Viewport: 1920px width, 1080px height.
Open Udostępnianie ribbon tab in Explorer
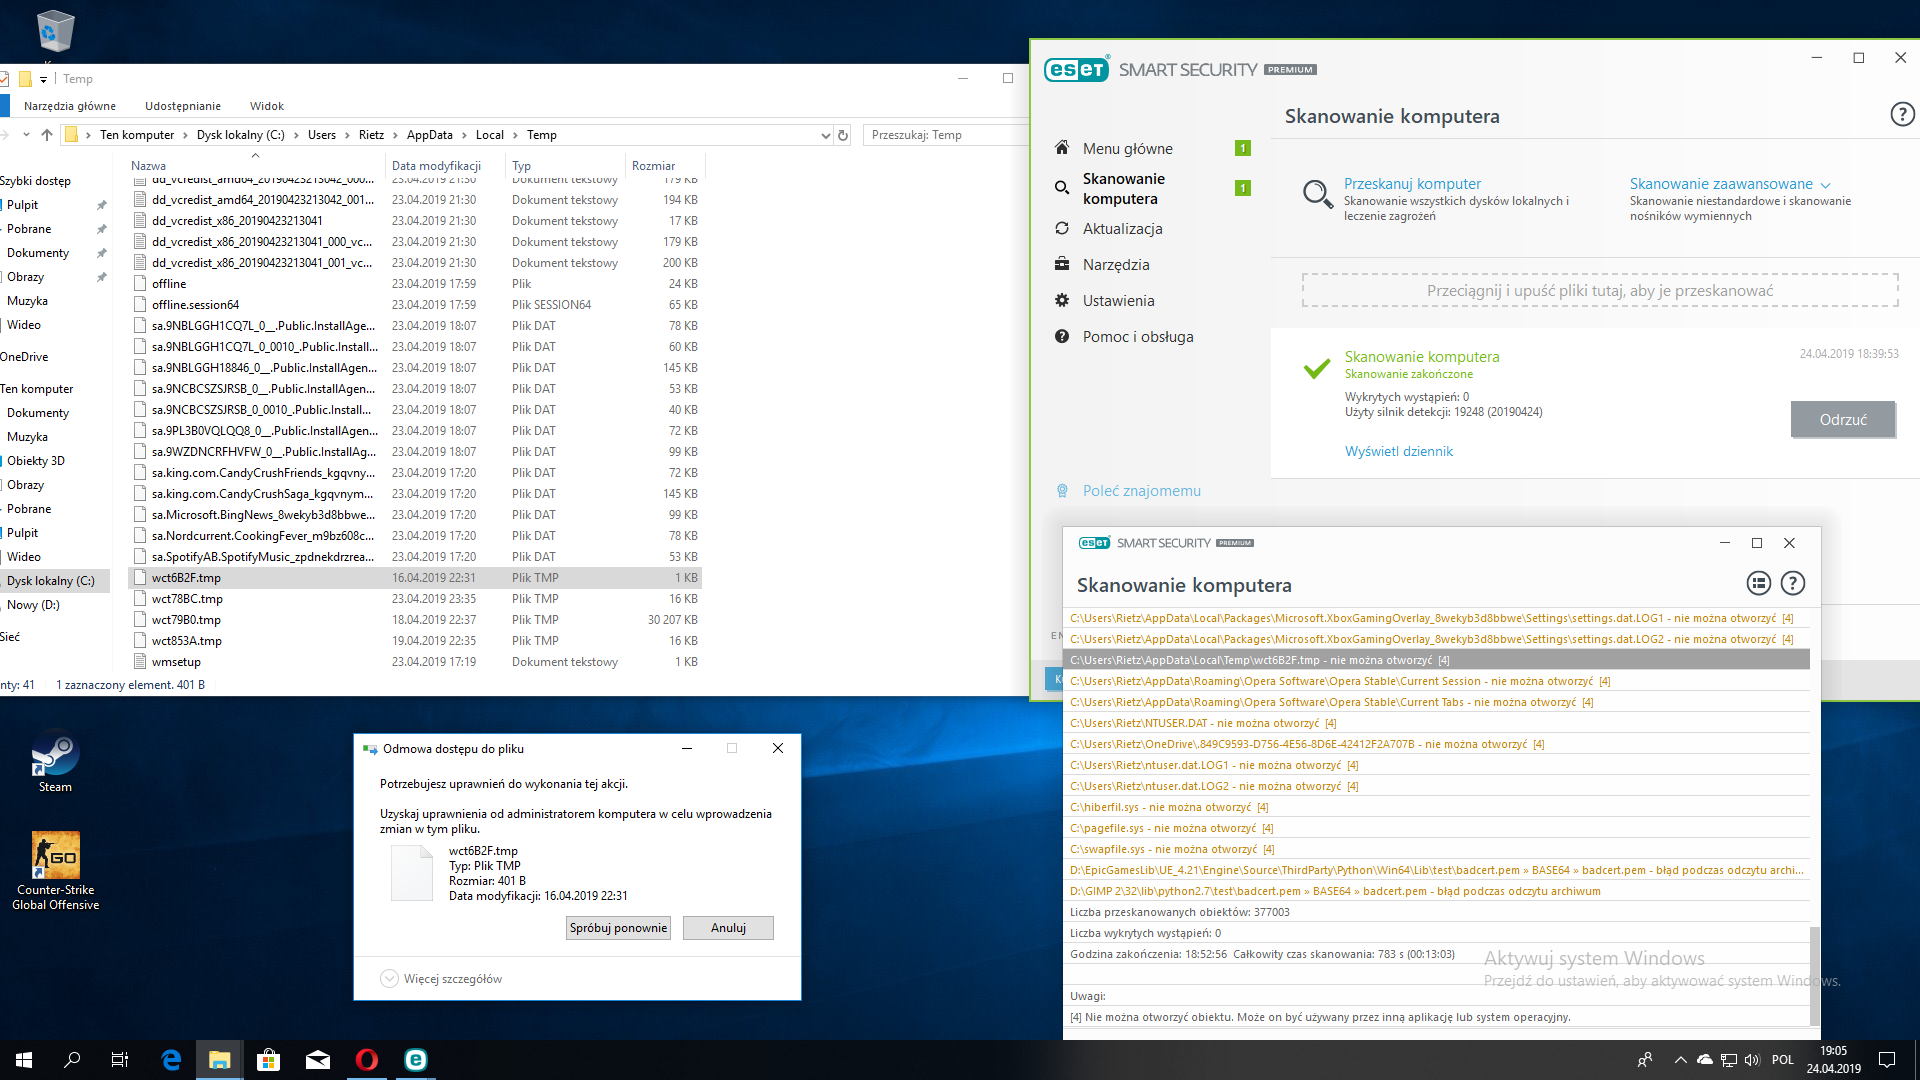(183, 106)
